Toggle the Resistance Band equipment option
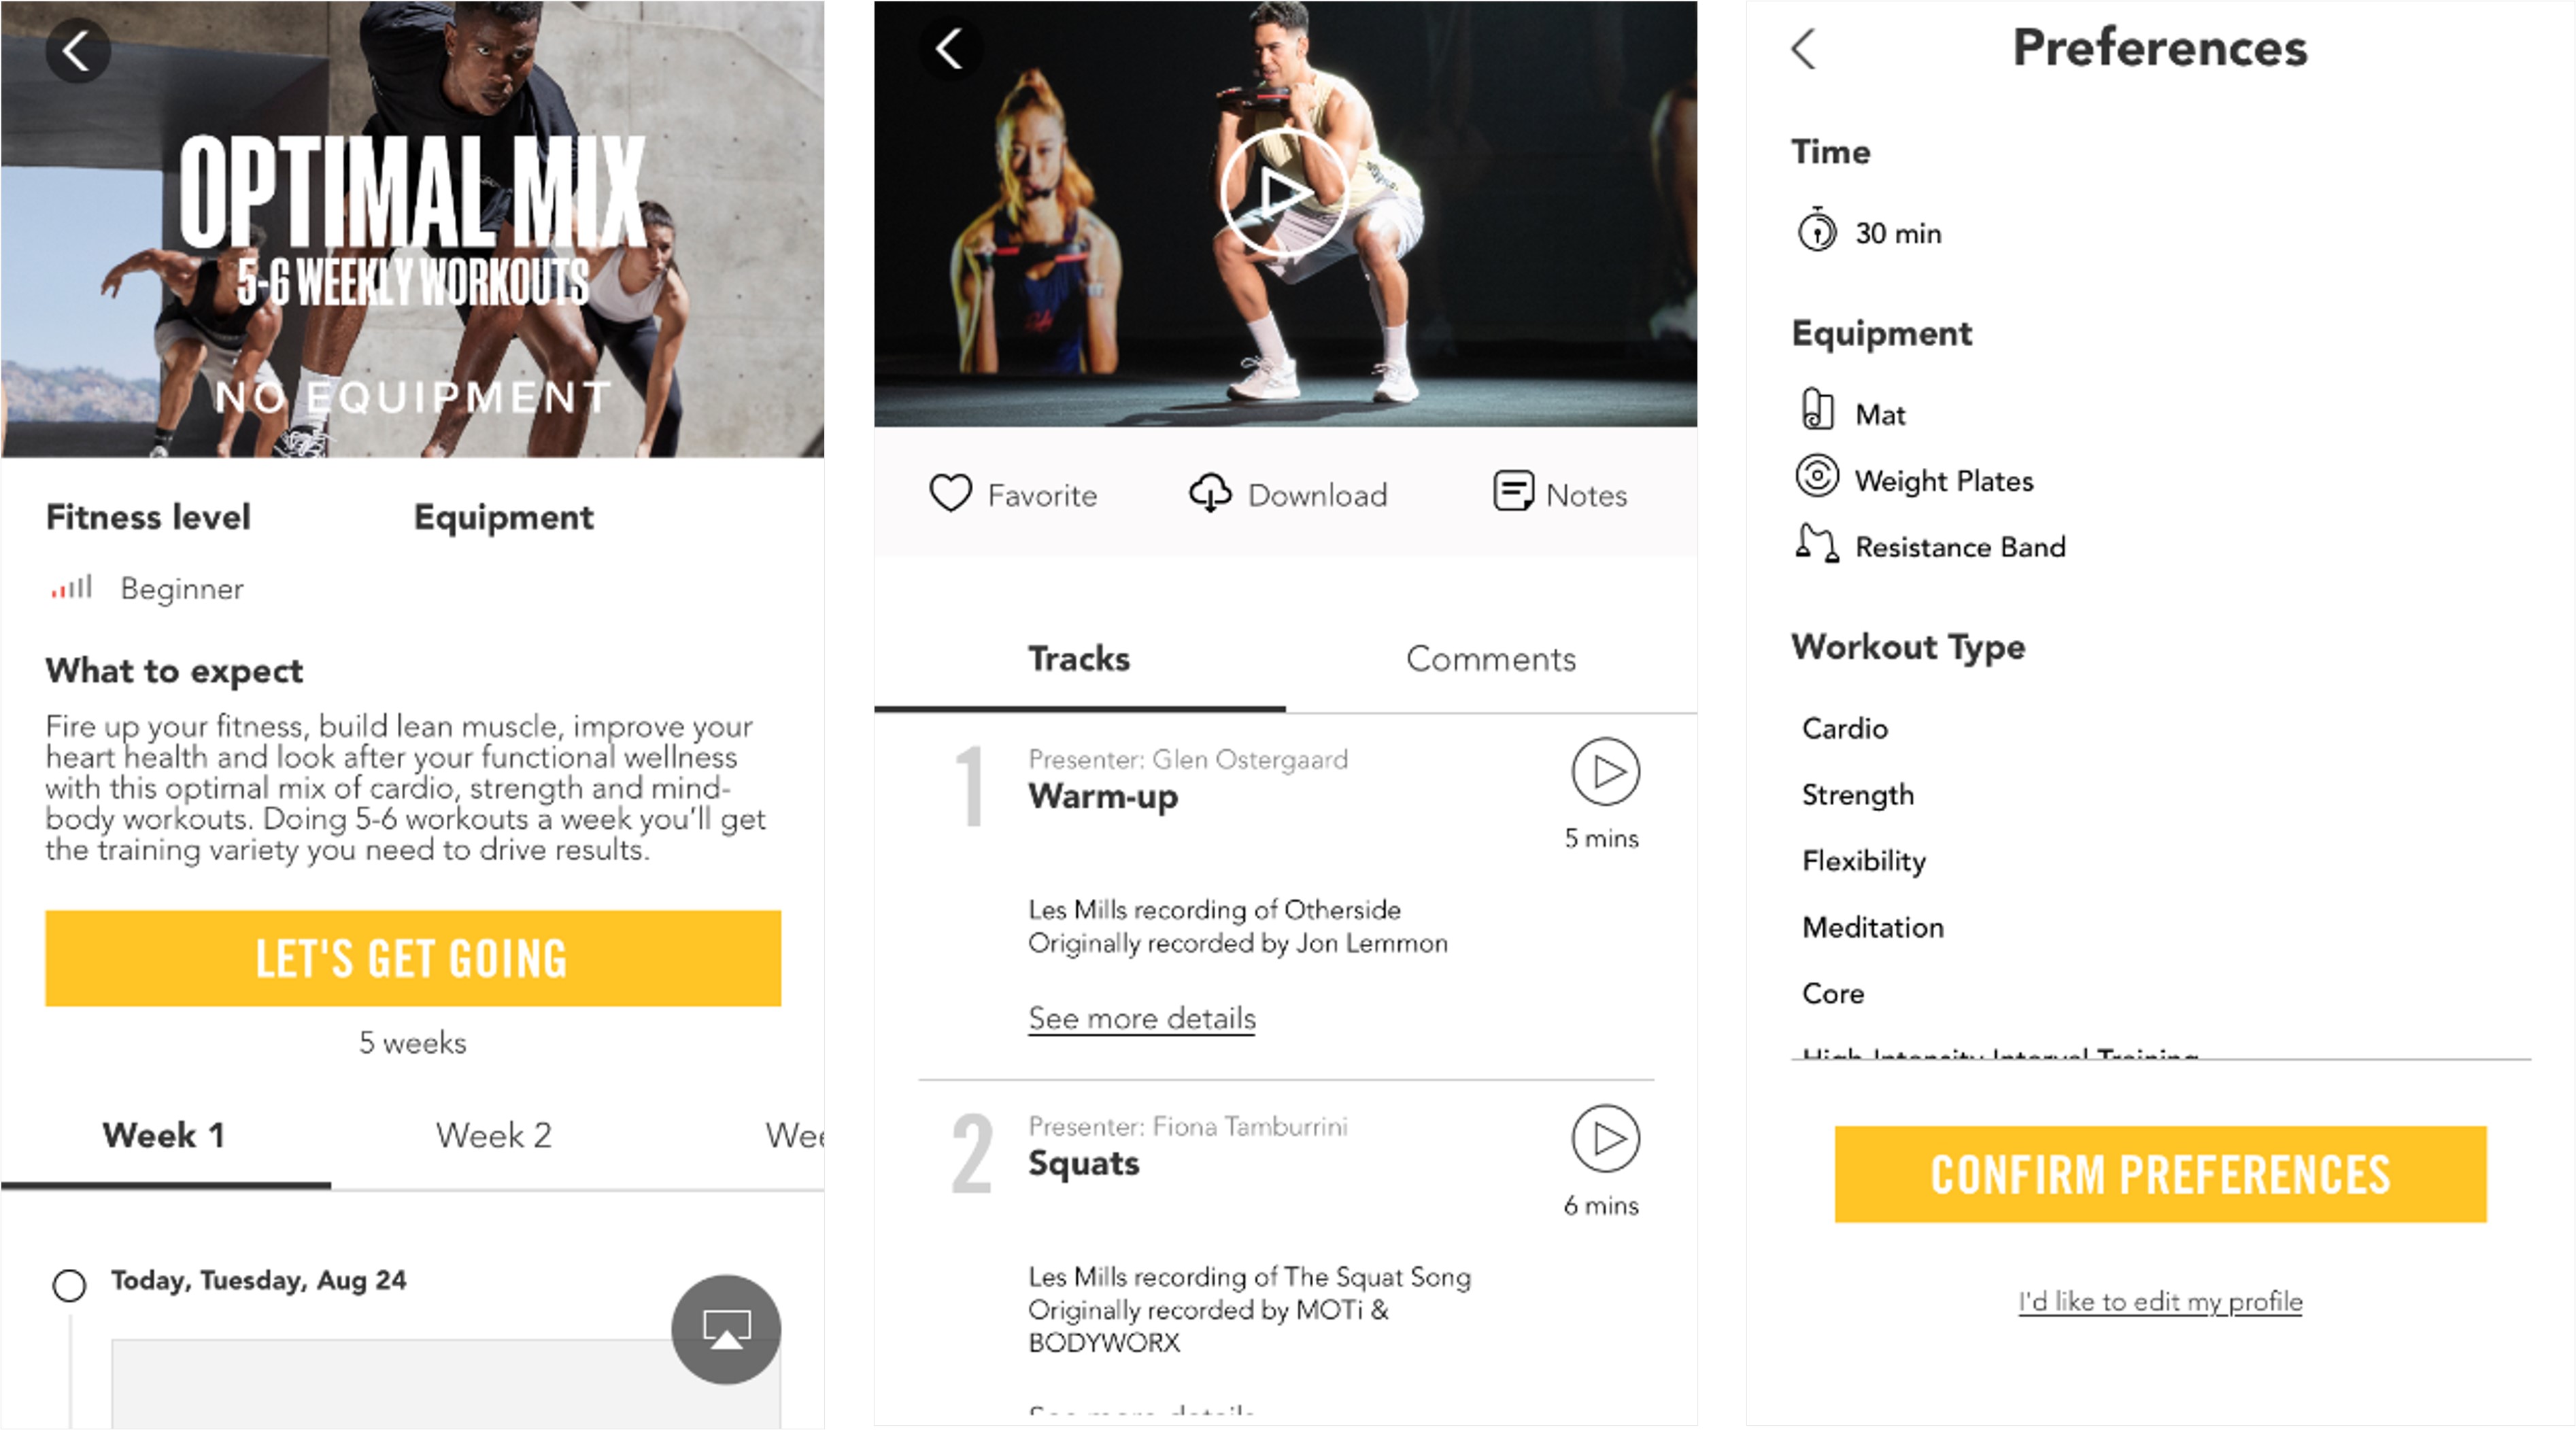 (x=1930, y=545)
